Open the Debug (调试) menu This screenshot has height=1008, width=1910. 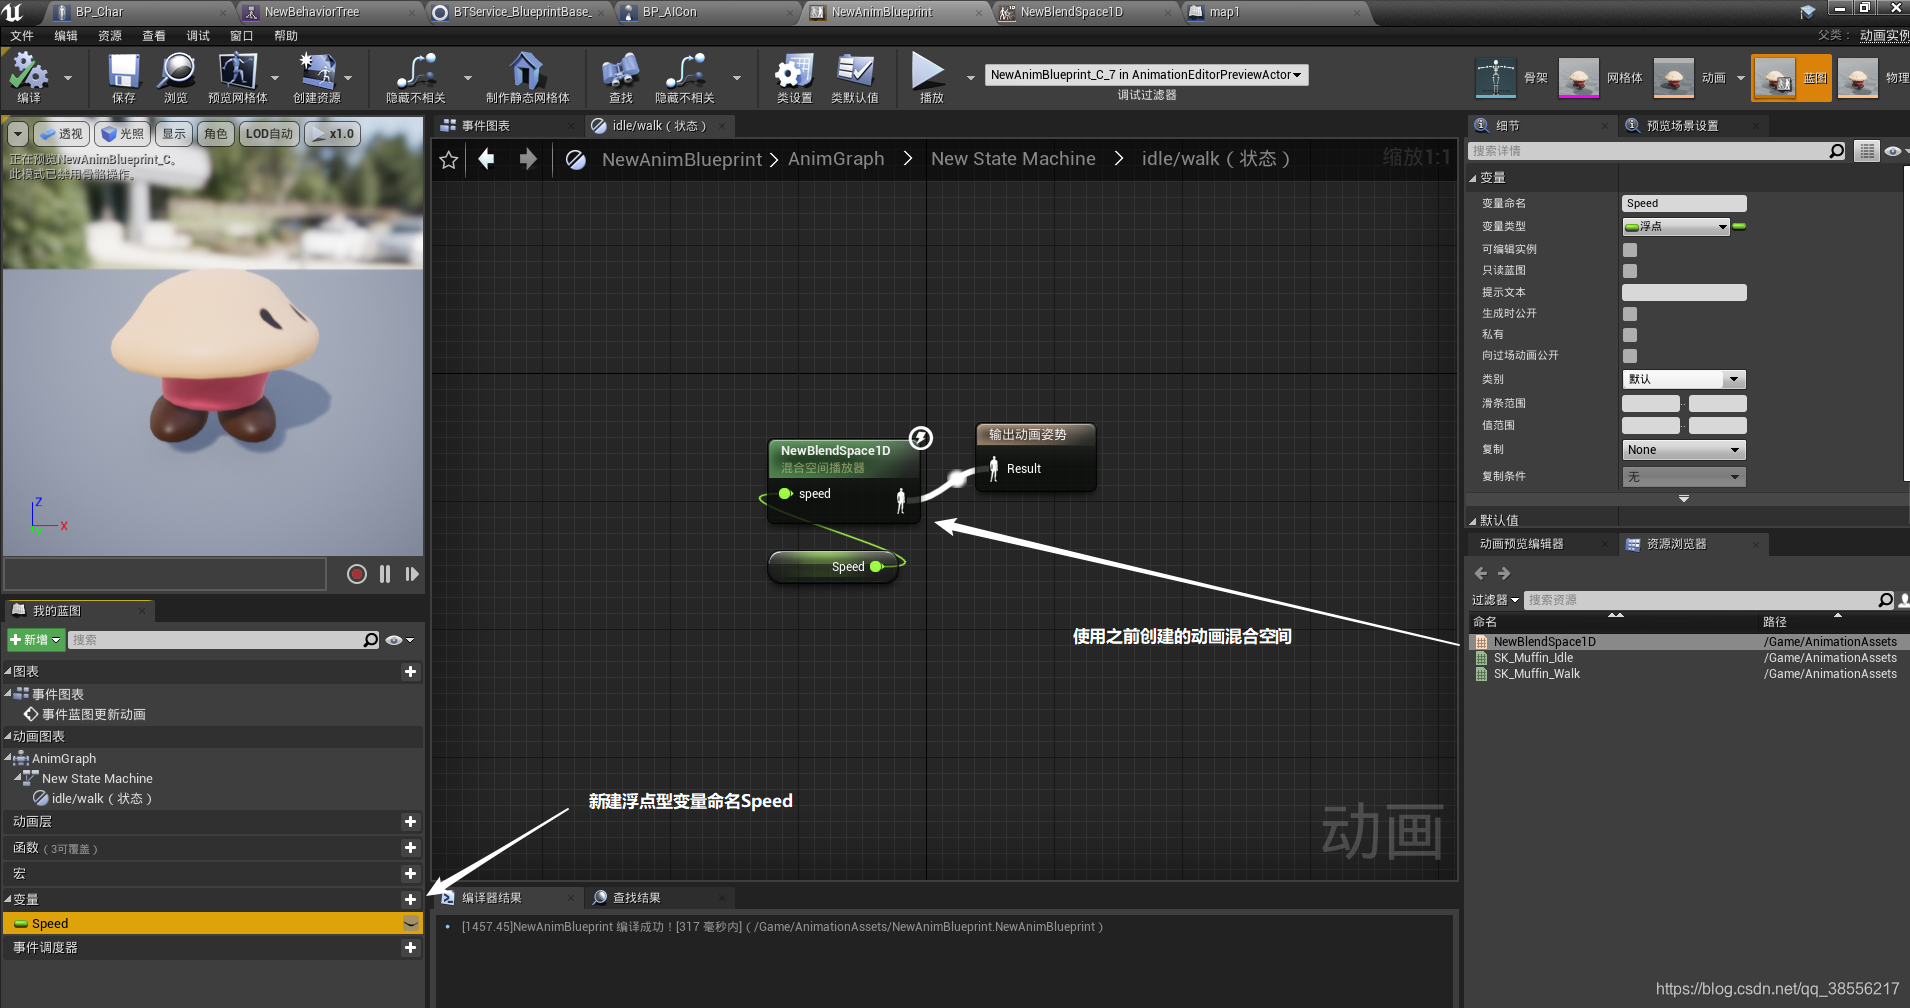coord(198,36)
